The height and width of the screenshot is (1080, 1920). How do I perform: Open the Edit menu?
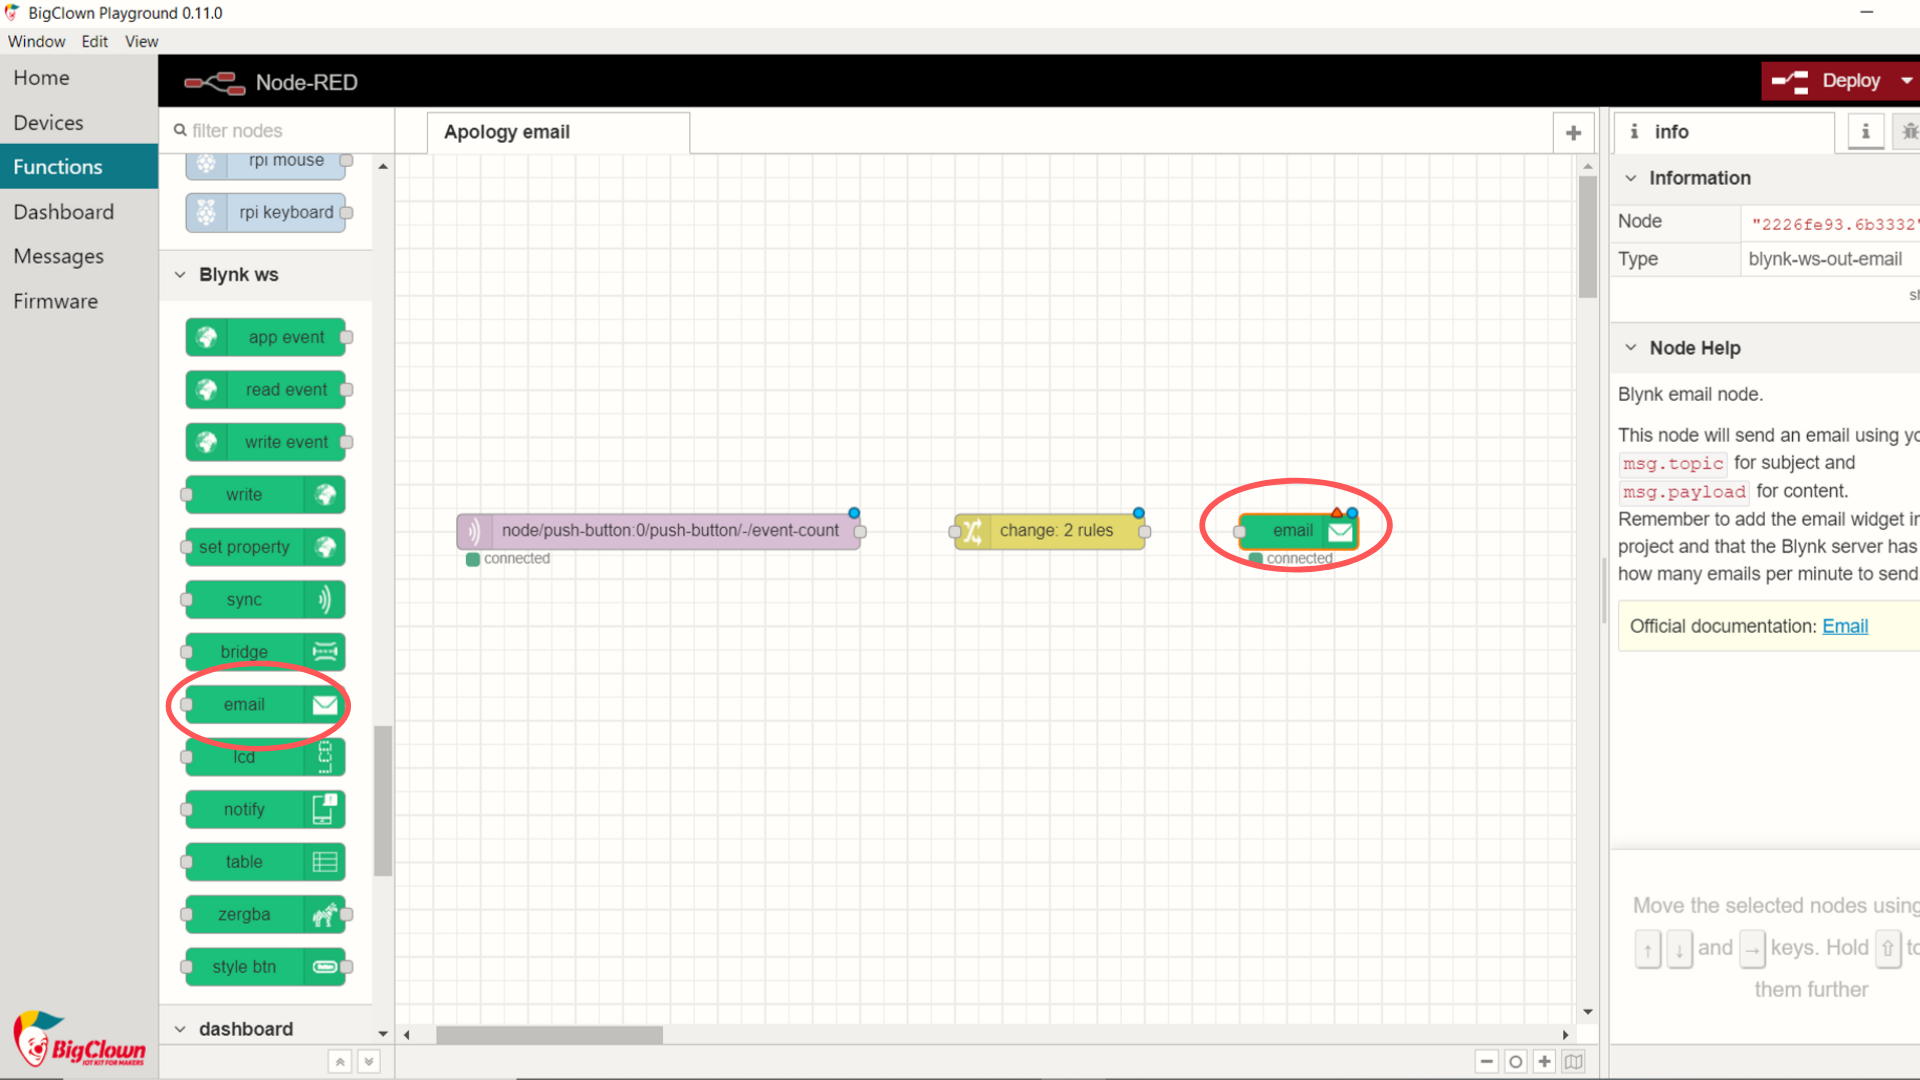pos(95,41)
